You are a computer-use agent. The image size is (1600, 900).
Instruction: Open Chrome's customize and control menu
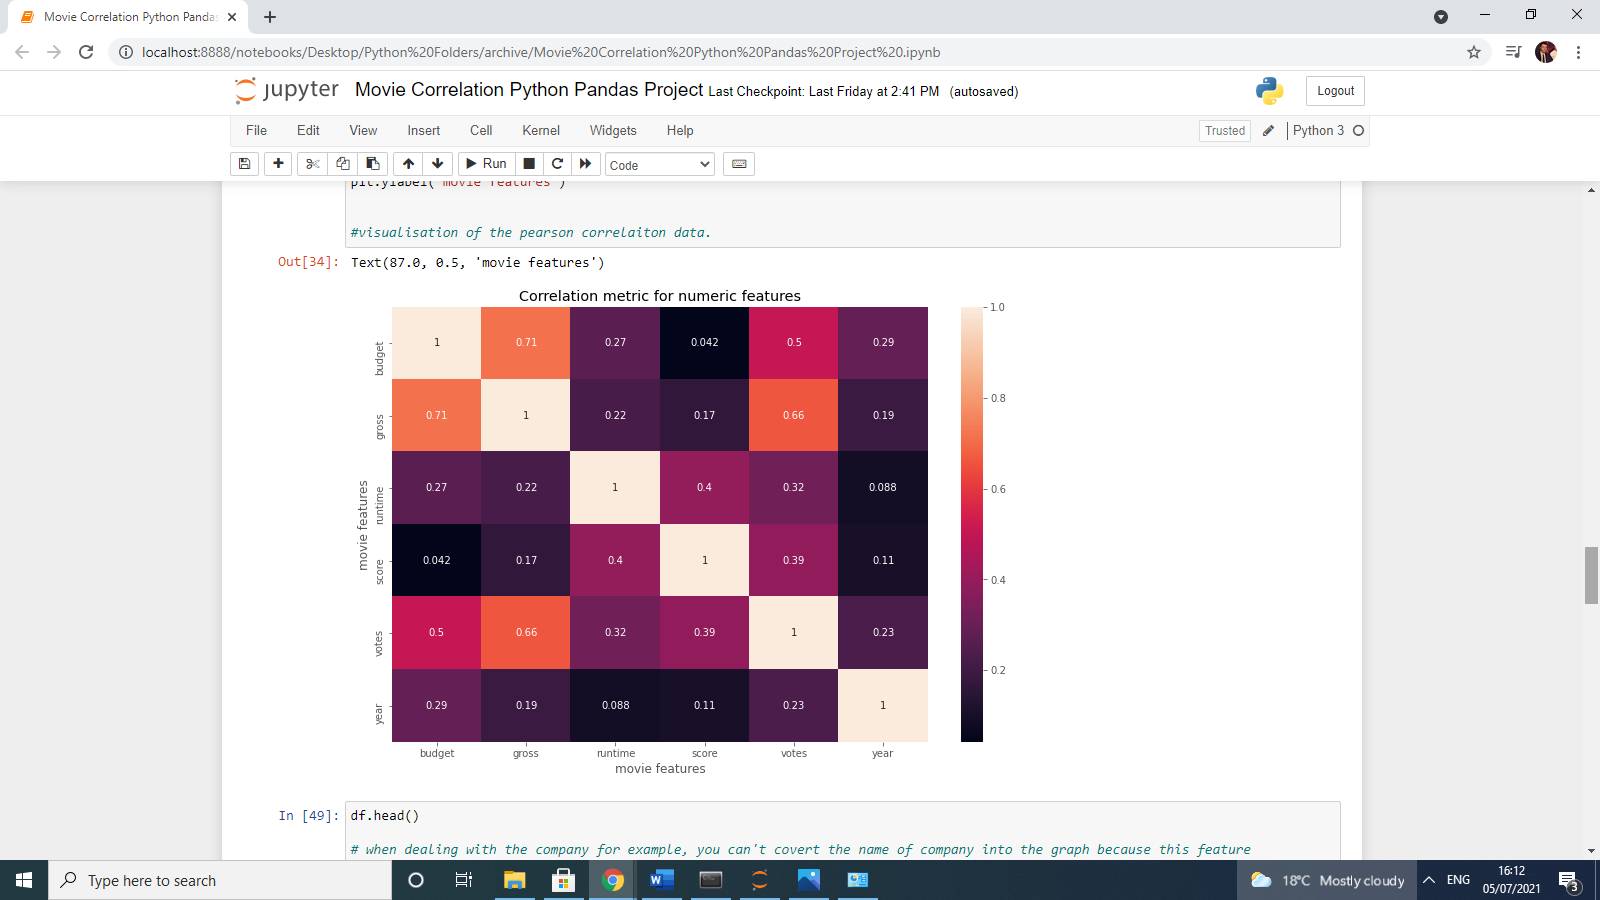1577,52
